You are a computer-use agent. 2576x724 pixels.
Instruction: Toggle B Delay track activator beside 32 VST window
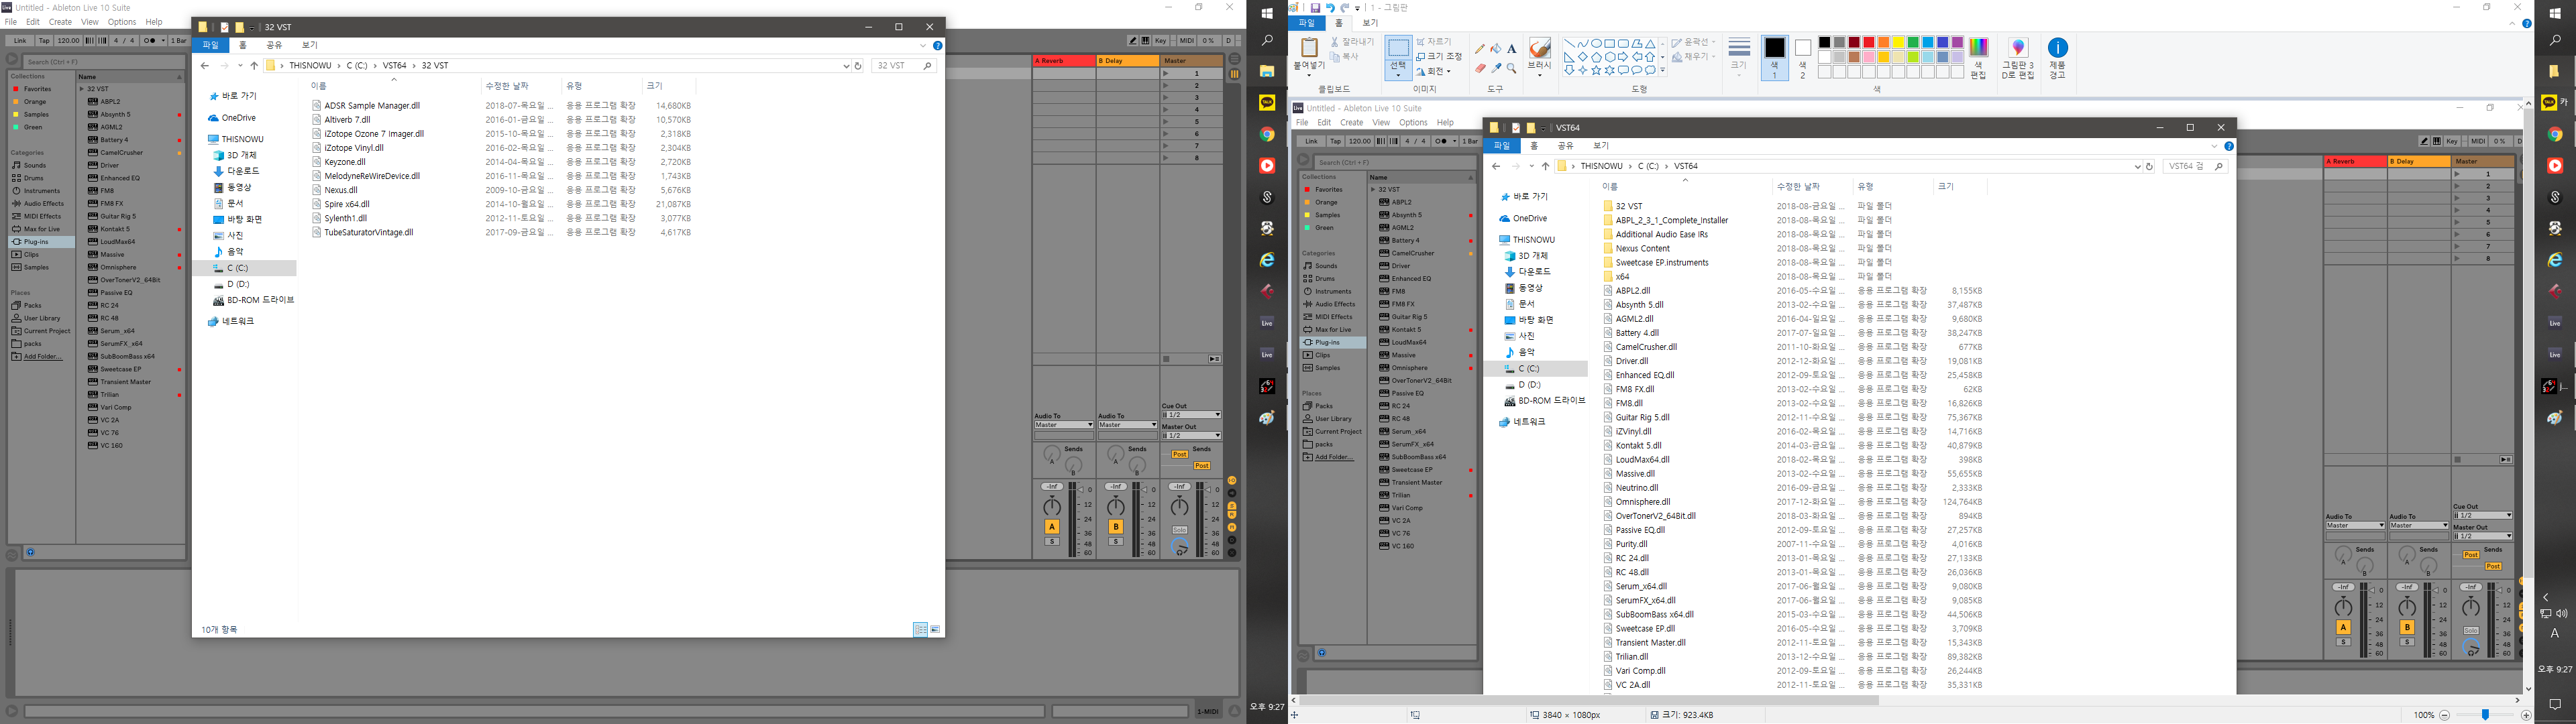1116,527
